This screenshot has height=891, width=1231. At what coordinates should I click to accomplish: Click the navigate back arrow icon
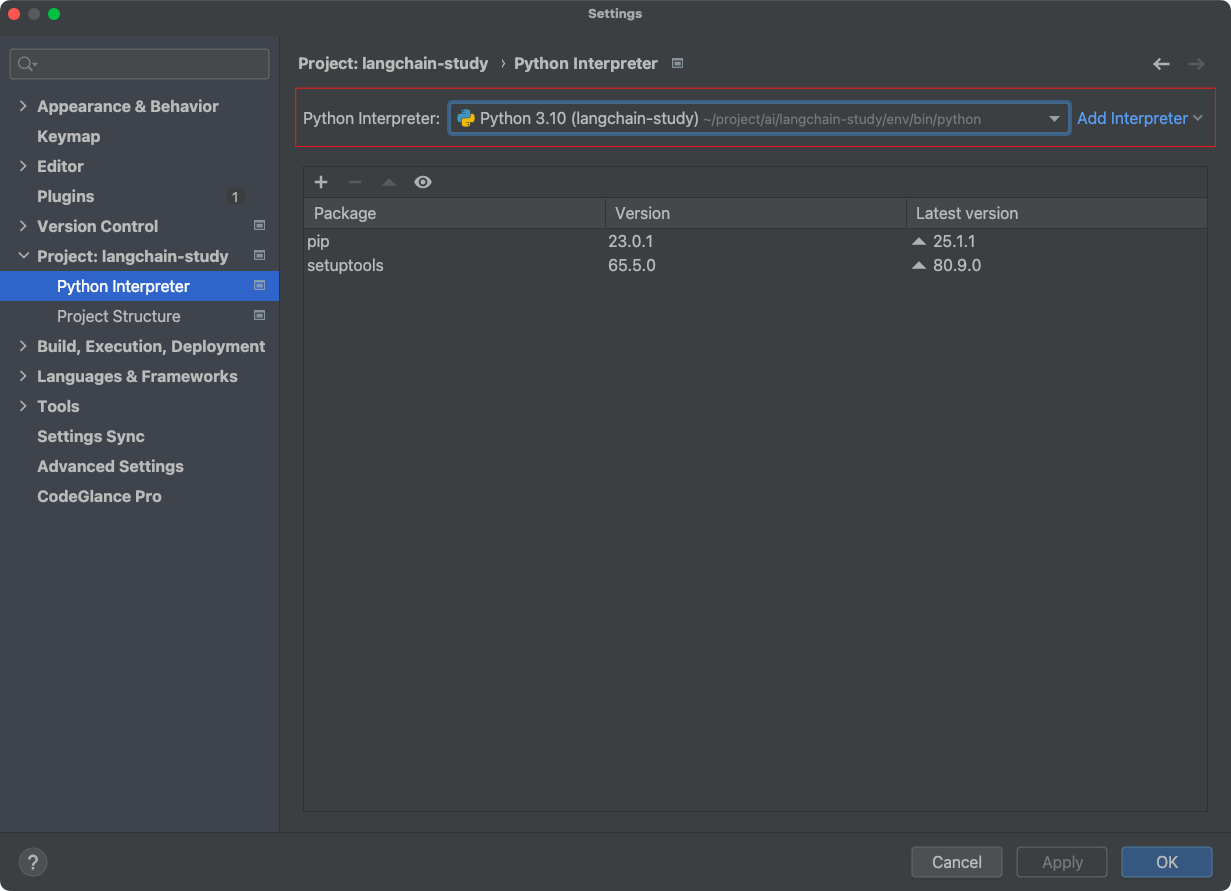click(x=1160, y=63)
